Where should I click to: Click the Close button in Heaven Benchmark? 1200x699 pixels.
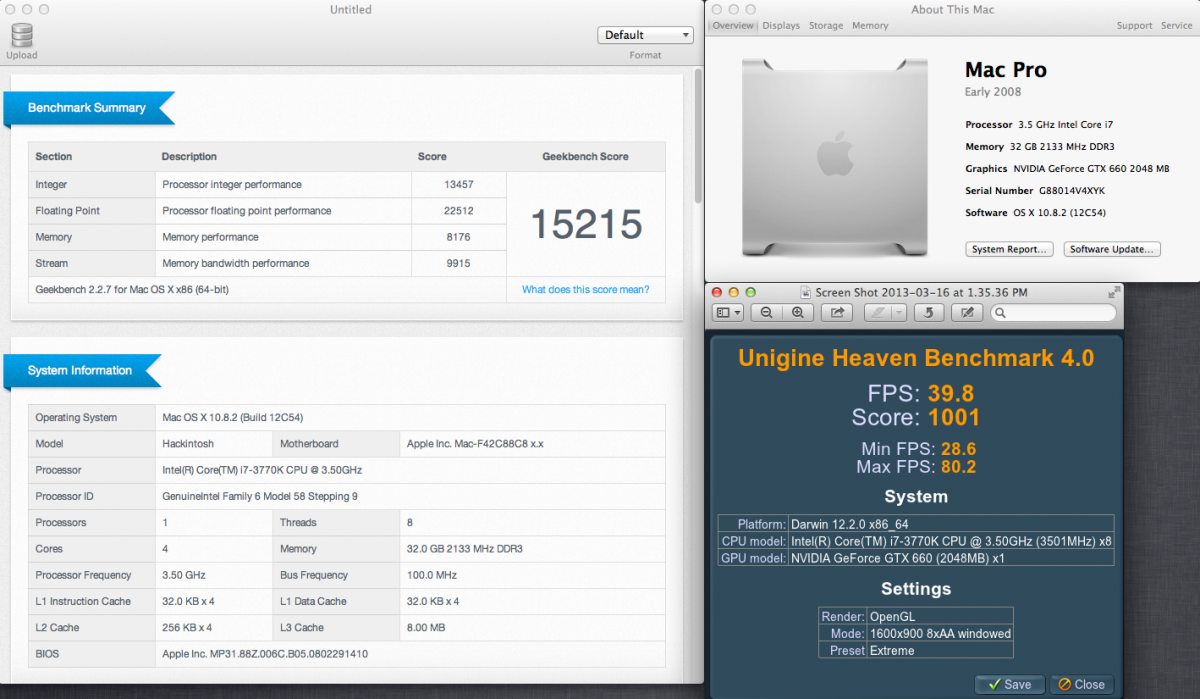point(1081,684)
